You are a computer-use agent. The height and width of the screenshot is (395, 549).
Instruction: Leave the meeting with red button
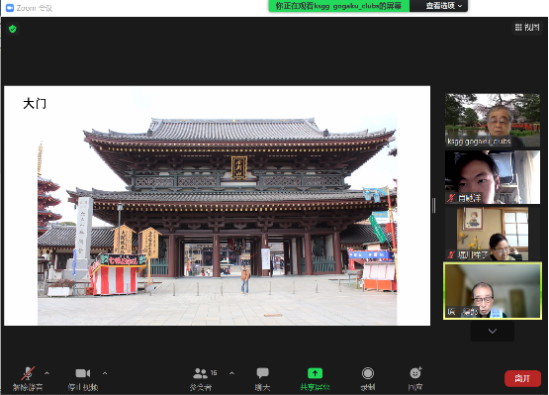pyautogui.click(x=522, y=379)
